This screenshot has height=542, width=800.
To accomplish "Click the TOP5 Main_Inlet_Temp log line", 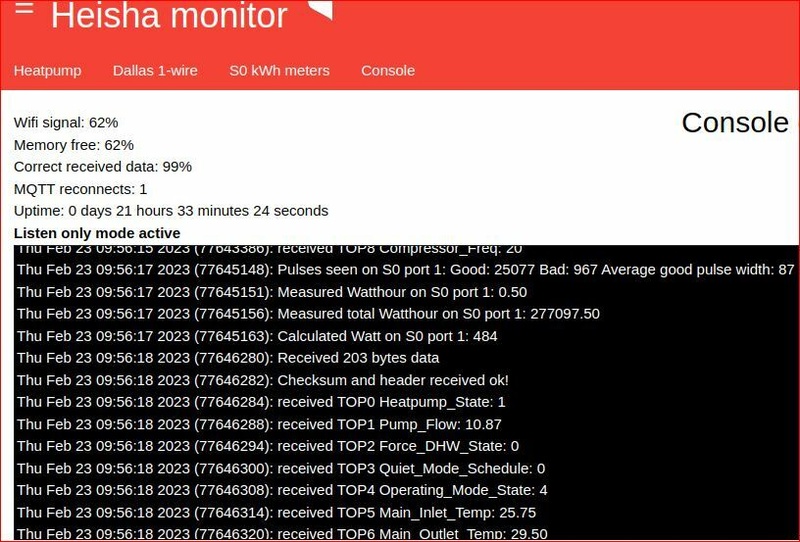I will tap(277, 513).
